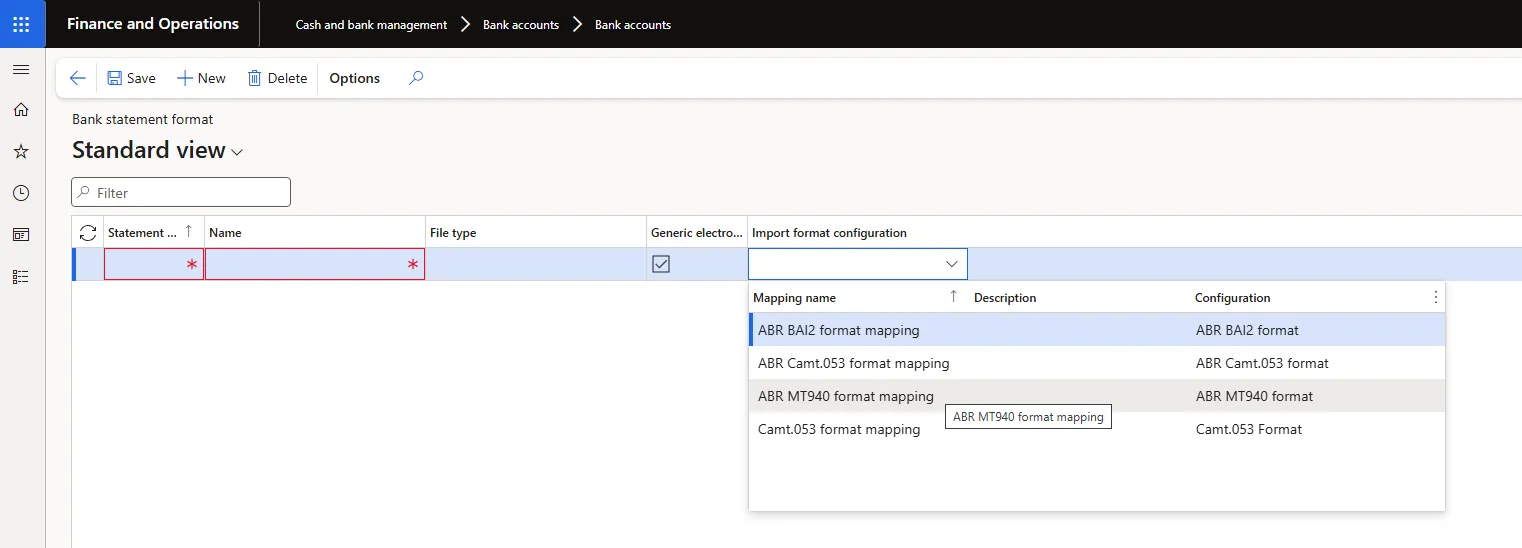Delete the selected record

tap(277, 78)
